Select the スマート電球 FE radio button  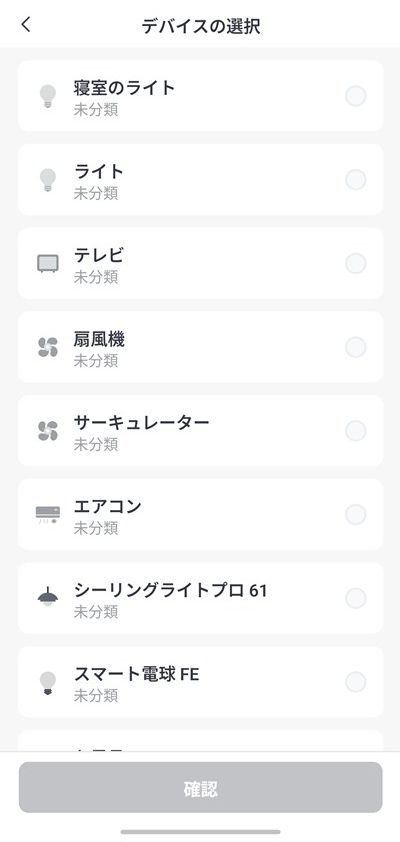(x=355, y=682)
